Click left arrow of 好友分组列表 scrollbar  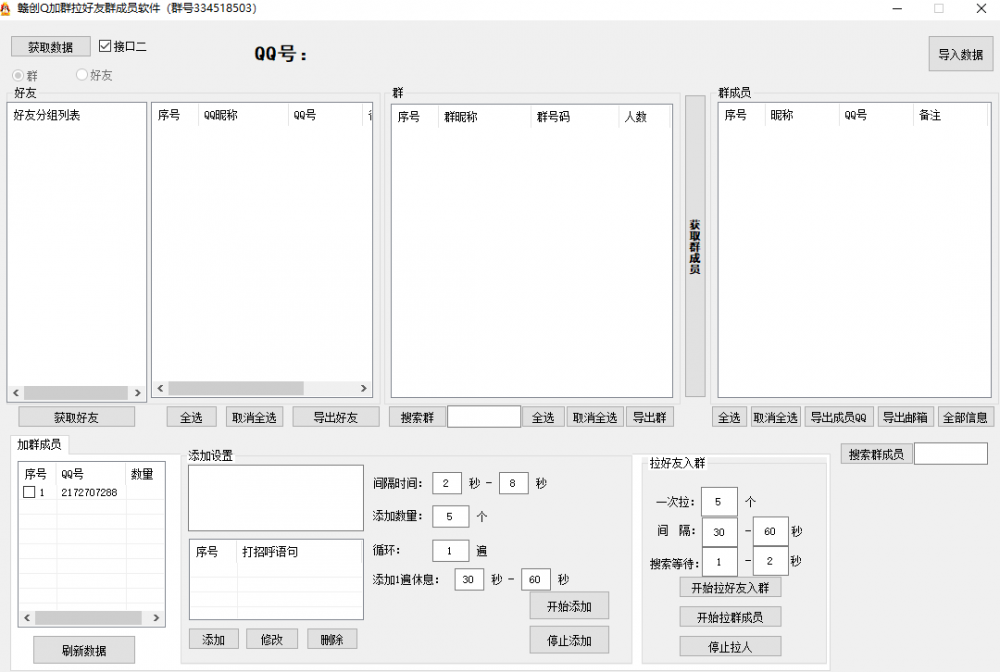pos(16,393)
